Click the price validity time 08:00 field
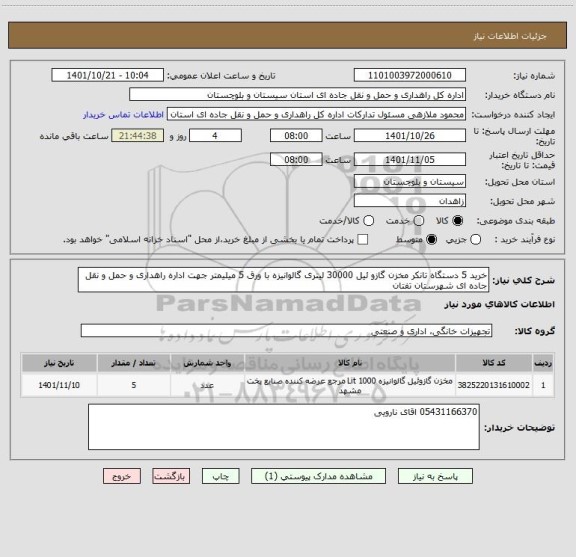Image resolution: width=576 pixels, height=557 pixels. (296, 159)
